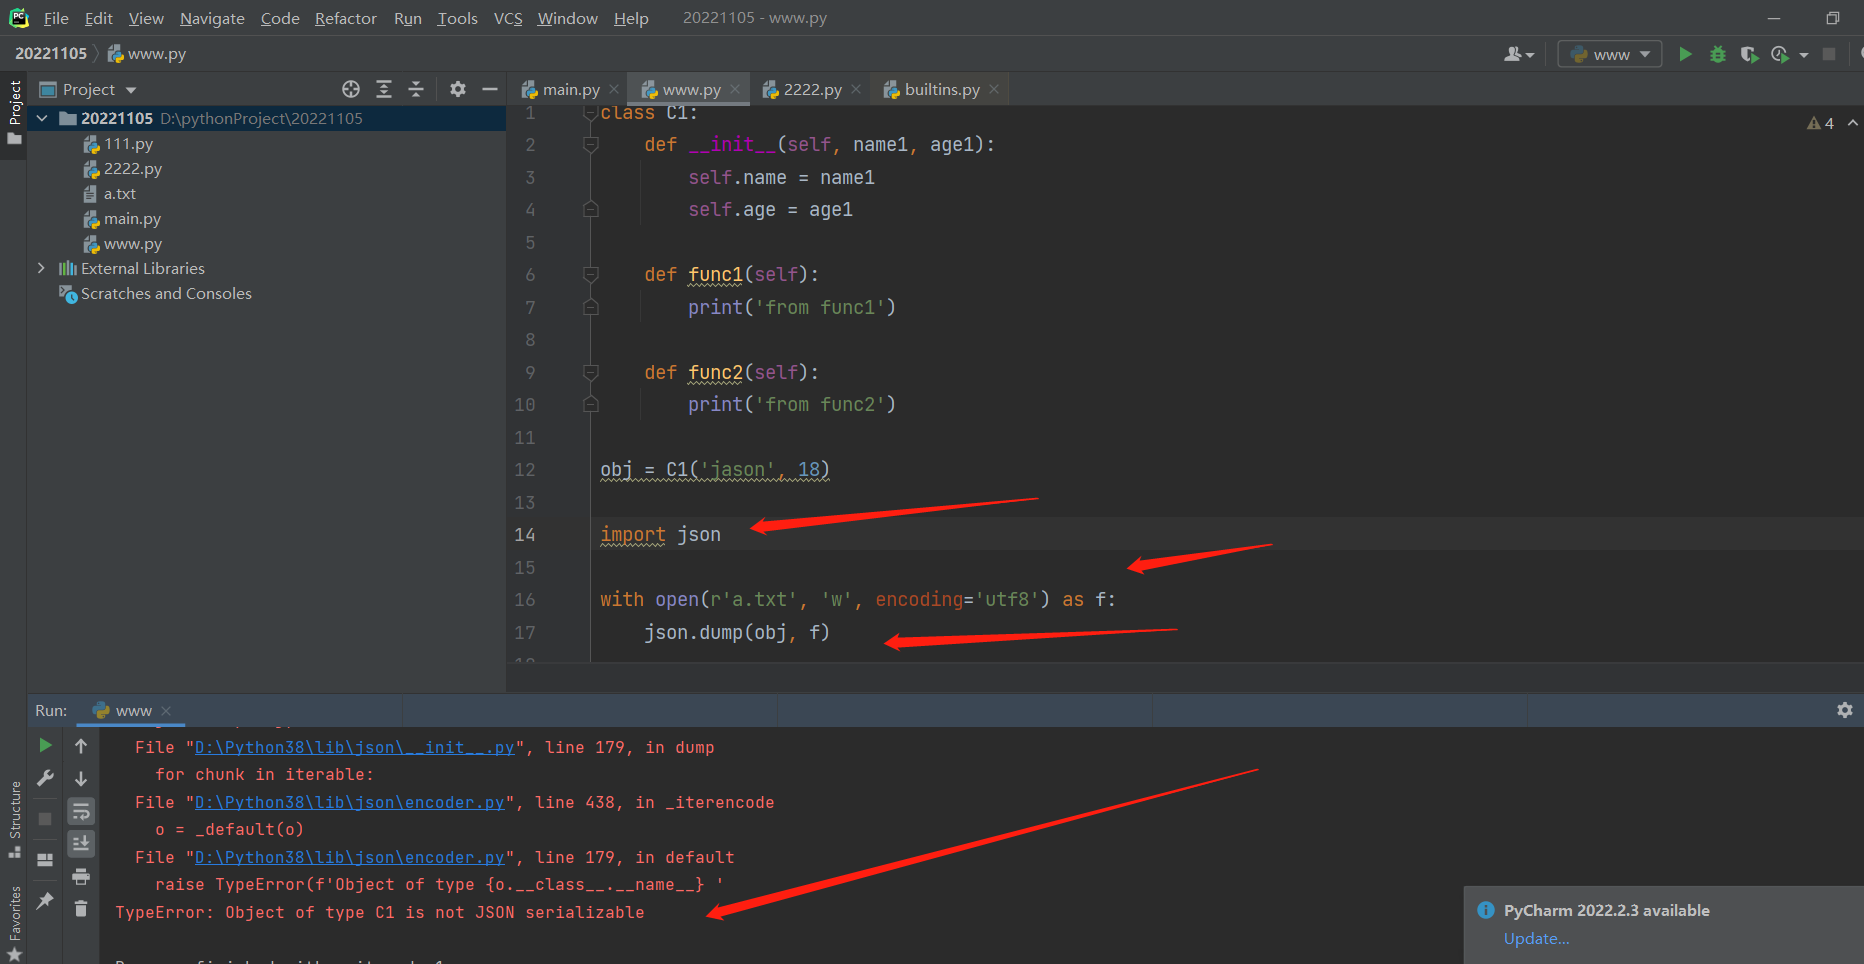The image size is (1864, 964).
Task: Select main.py in Project tree
Action: (132, 218)
